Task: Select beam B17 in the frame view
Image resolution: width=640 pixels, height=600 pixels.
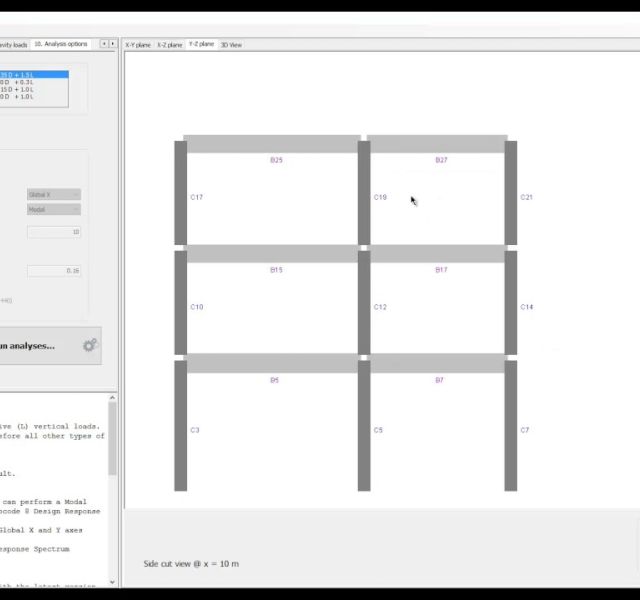Action: pos(437,254)
